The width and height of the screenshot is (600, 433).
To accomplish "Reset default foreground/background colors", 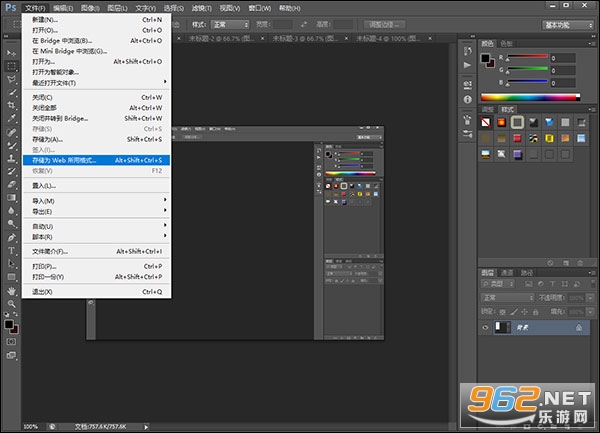I will 7,314.
